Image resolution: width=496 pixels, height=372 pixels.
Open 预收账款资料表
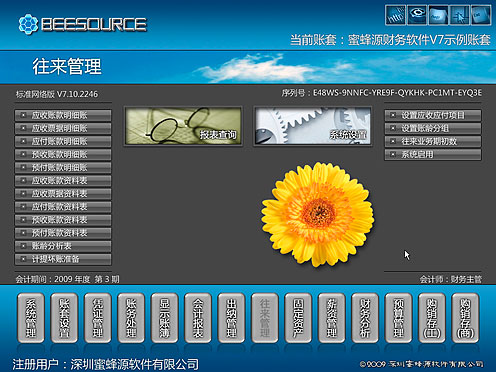pyautogui.click(x=63, y=220)
